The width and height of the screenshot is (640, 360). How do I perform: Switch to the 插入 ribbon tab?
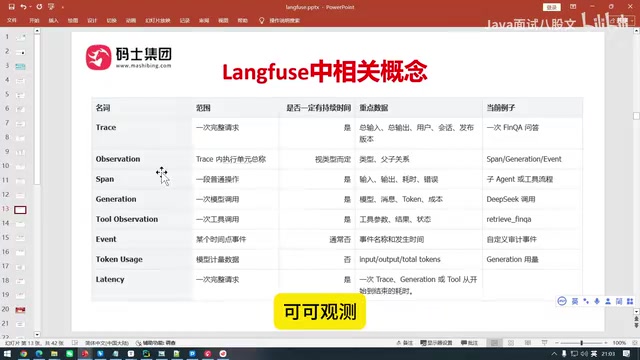pos(53,20)
